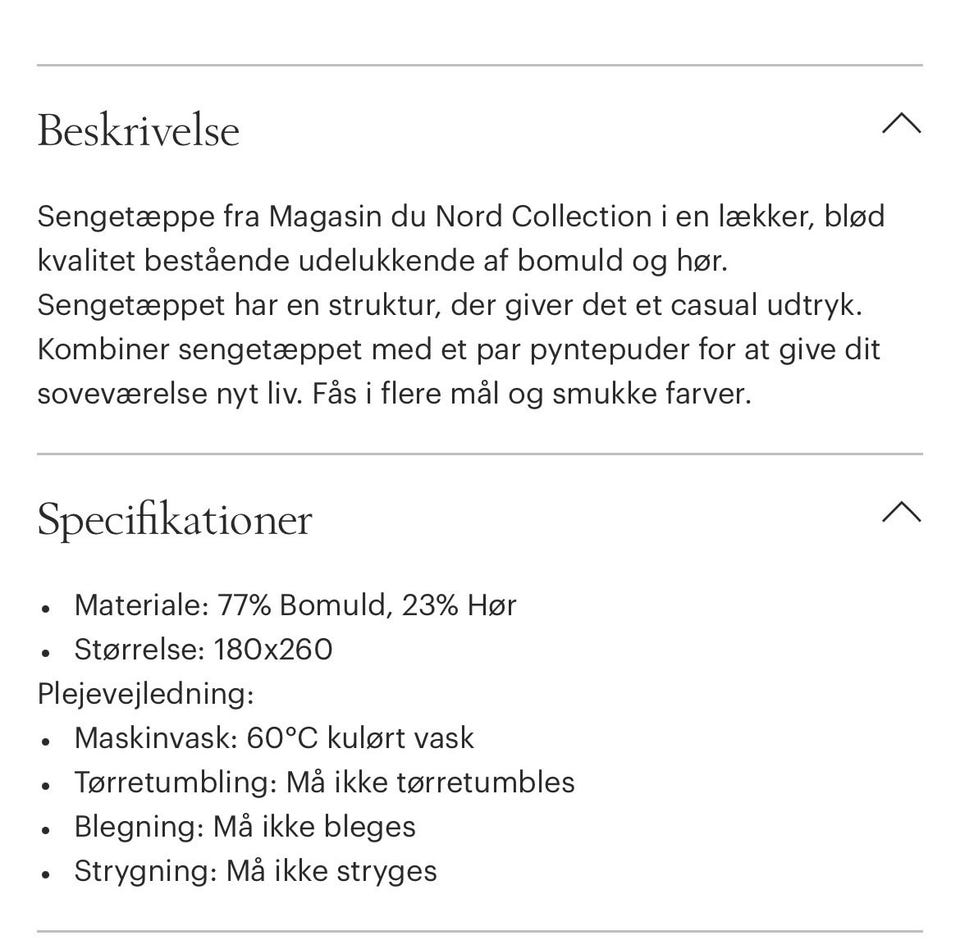Click the bullet point before Materiale
Viewport: 960px width, 940px height.
(x=44, y=608)
